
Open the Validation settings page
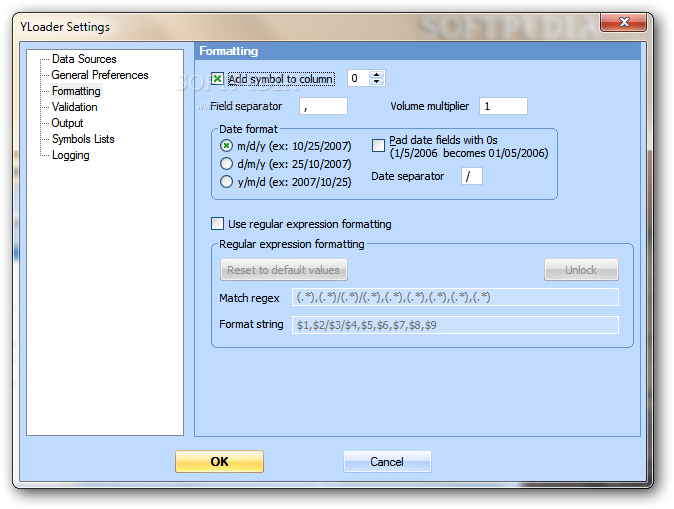74,107
